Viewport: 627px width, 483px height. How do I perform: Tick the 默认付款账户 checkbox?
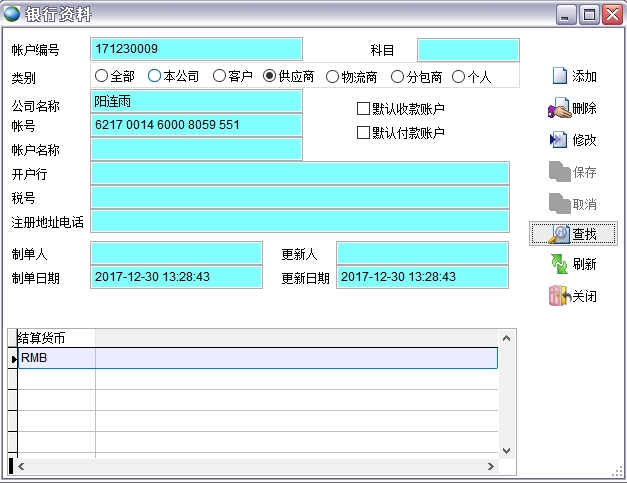(364, 132)
